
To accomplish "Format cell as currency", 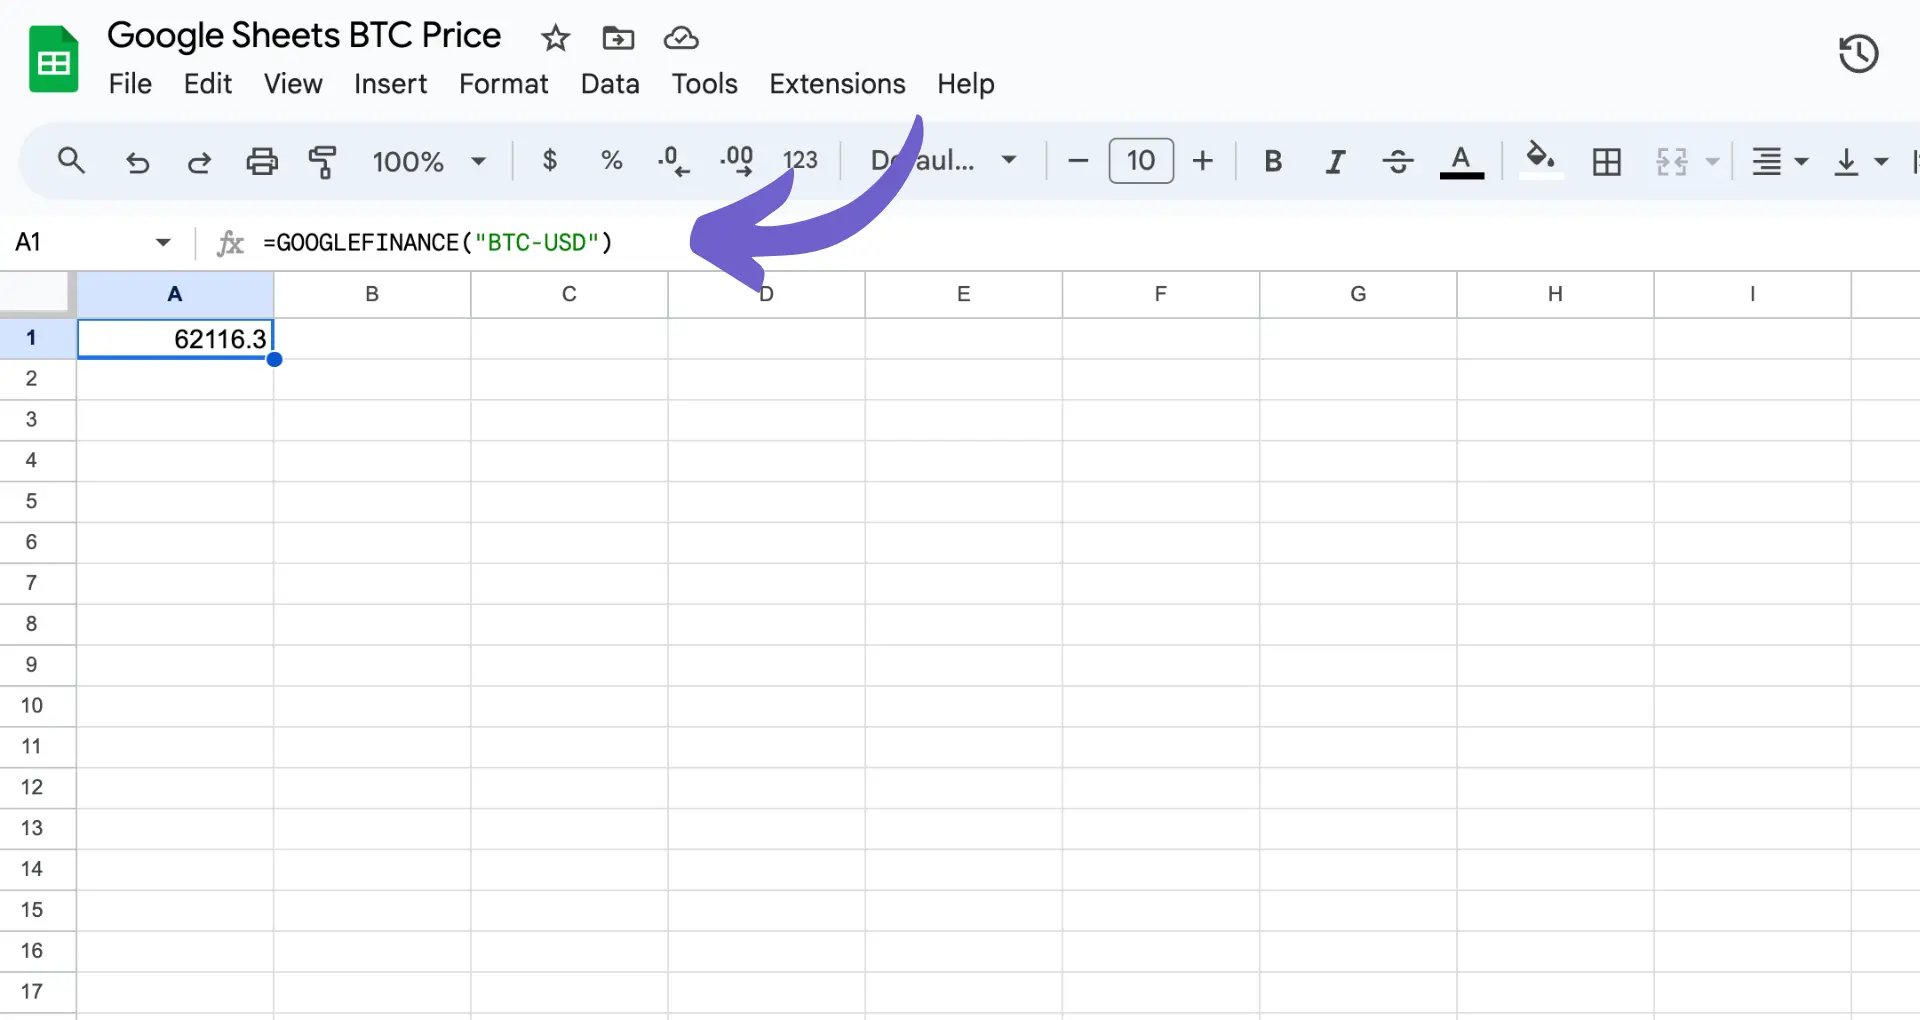I will click(x=549, y=160).
